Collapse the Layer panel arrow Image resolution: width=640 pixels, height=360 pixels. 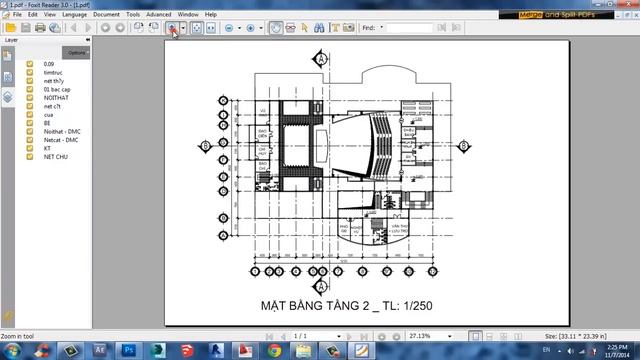coord(87,40)
